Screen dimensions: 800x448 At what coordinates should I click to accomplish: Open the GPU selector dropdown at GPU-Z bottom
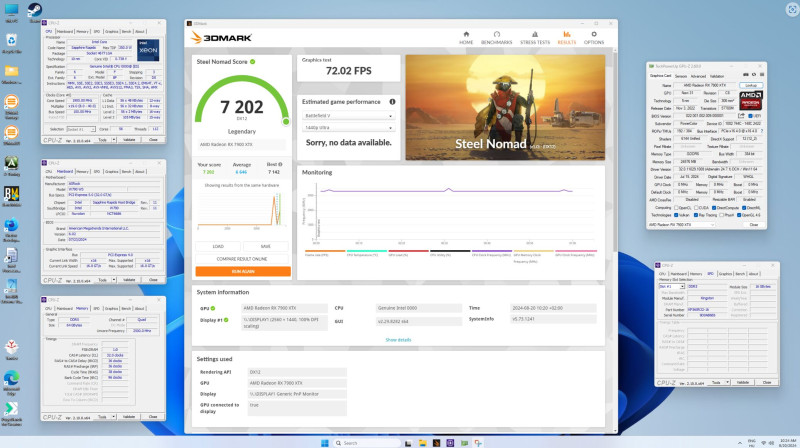[x=682, y=225]
